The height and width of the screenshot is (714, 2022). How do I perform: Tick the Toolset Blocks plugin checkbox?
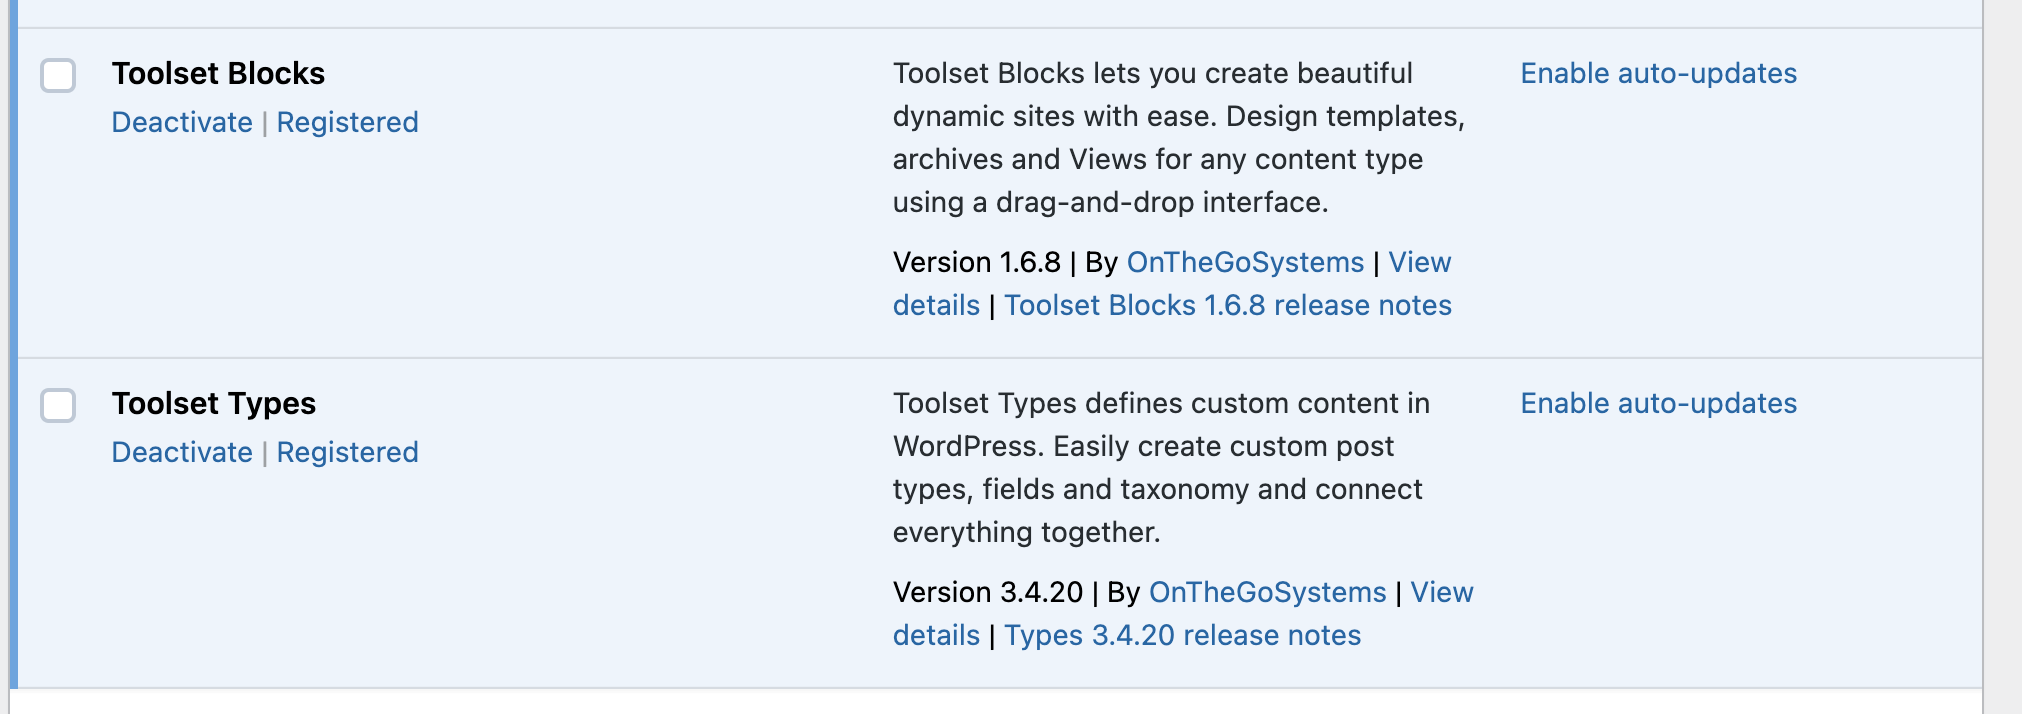(58, 75)
